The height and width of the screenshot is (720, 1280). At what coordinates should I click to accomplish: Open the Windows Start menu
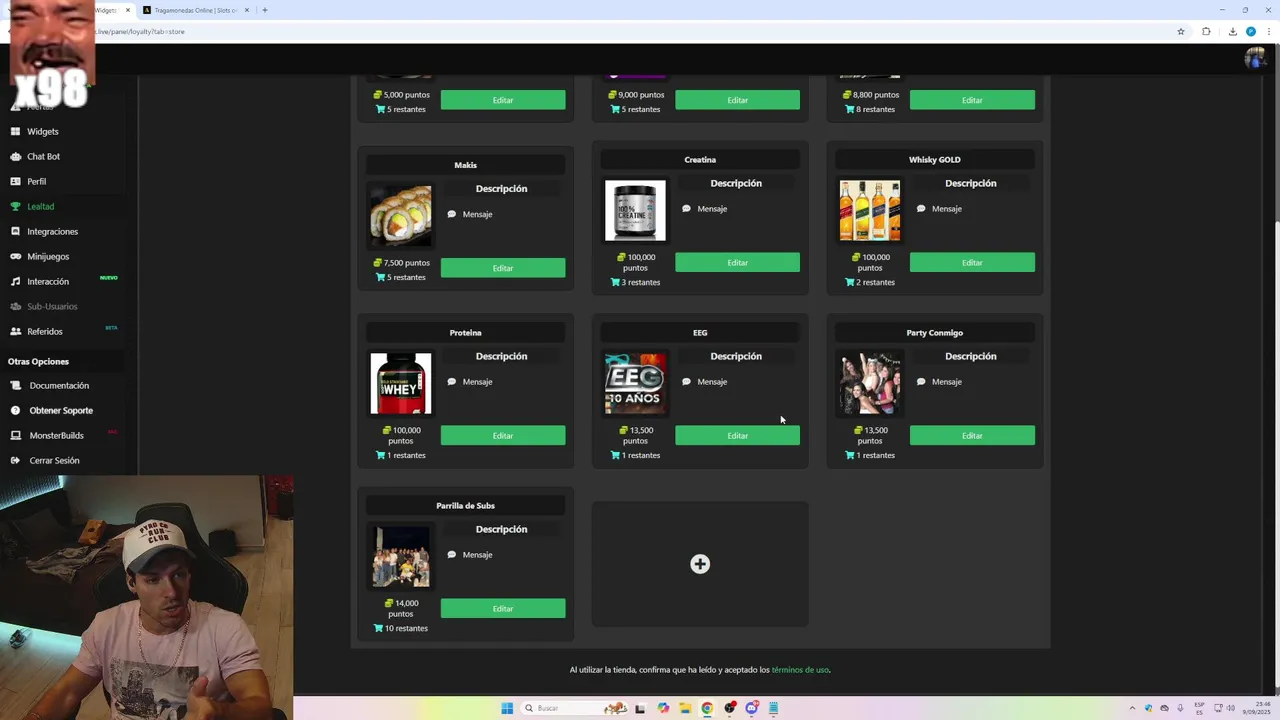pyautogui.click(x=507, y=708)
